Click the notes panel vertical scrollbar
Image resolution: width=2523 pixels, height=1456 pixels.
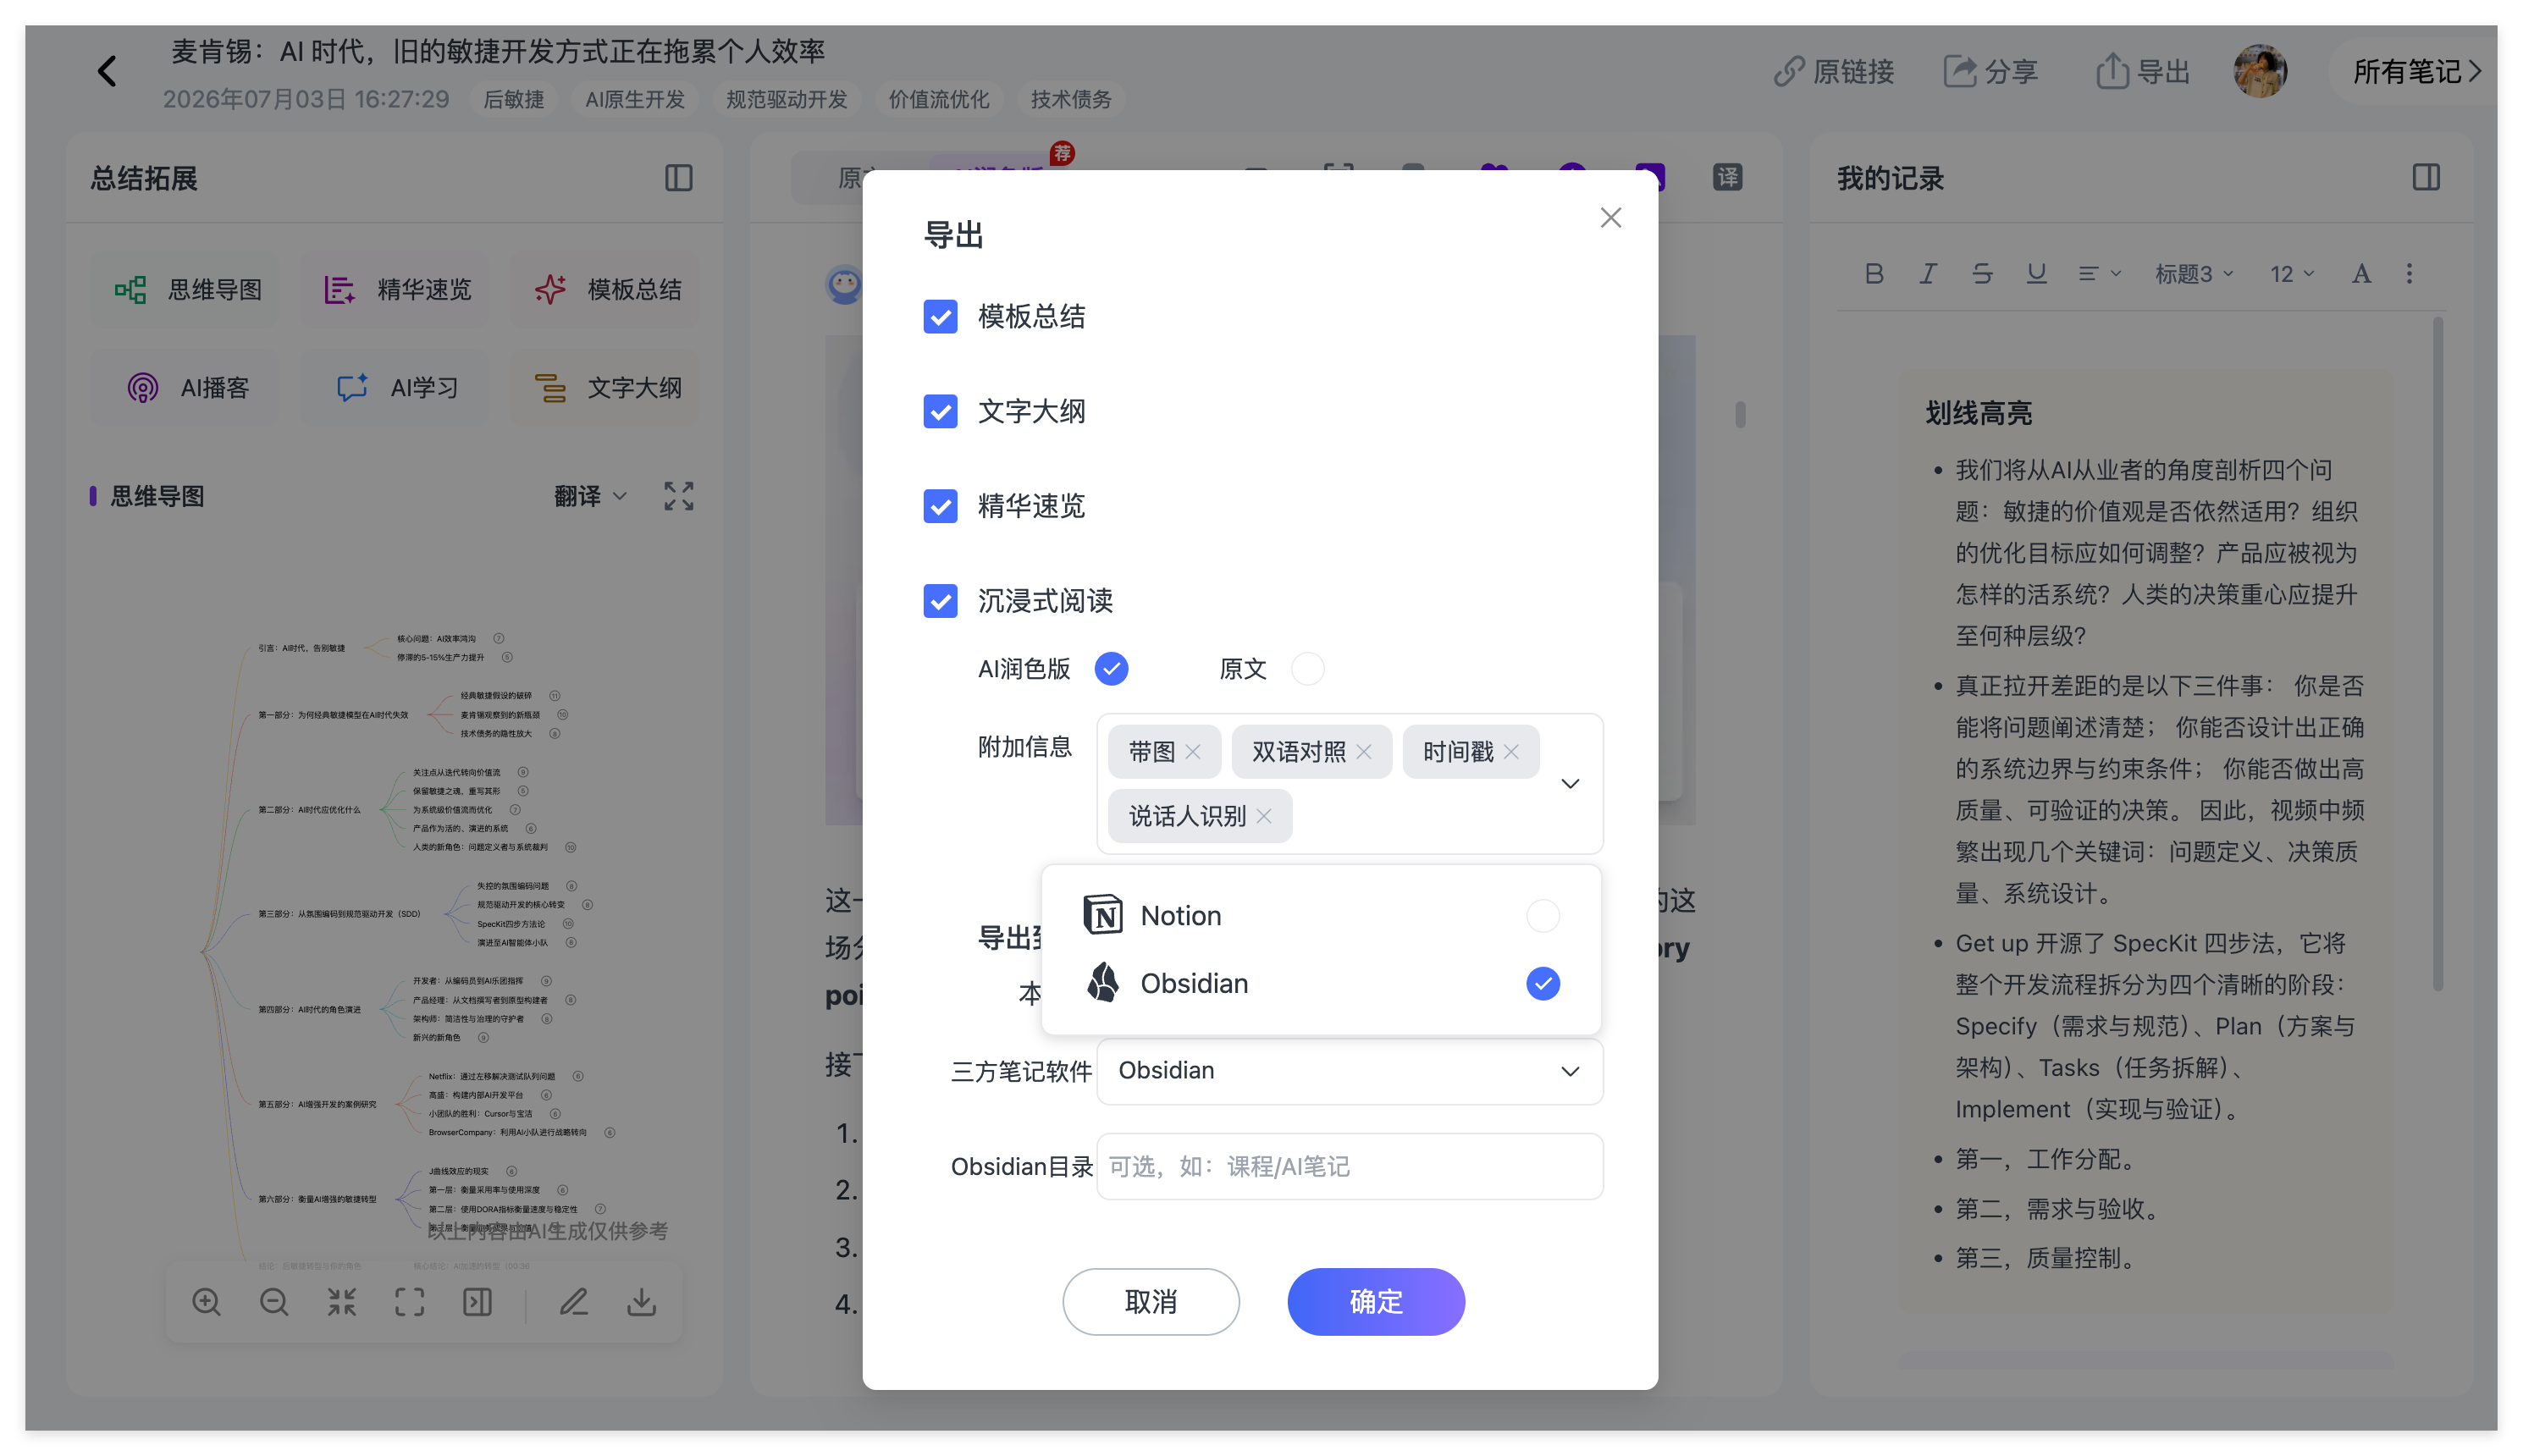tap(2437, 655)
